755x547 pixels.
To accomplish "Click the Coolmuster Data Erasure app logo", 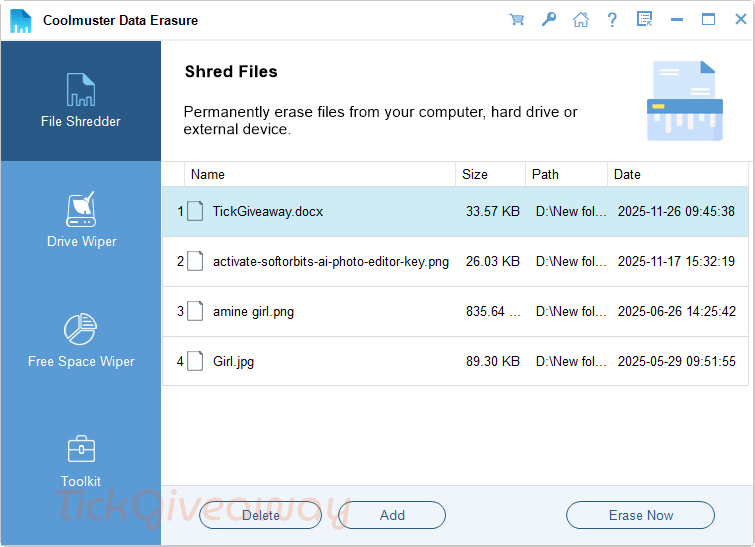I will click(21, 20).
